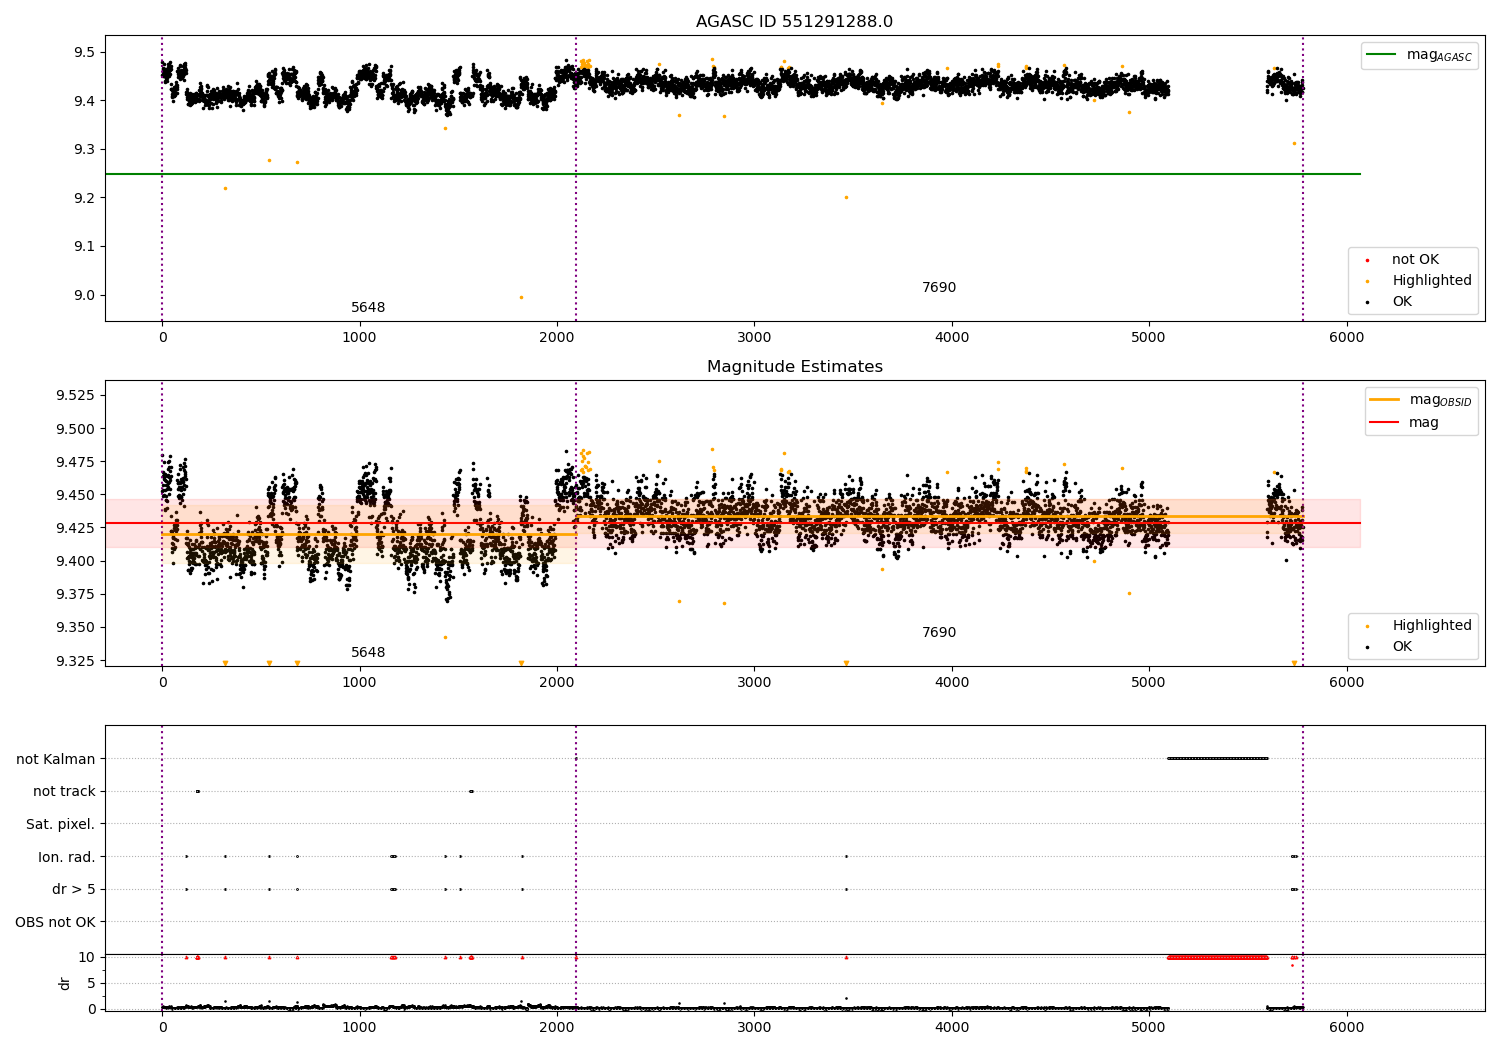
Task: Click x-axis tick '2000' under bottom plot
Action: pos(557,1027)
